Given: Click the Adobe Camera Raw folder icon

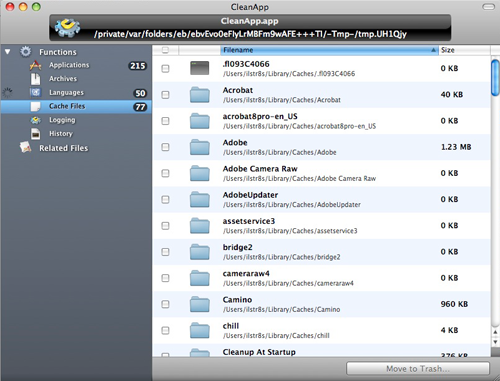Looking at the screenshot, I should tap(200, 173).
